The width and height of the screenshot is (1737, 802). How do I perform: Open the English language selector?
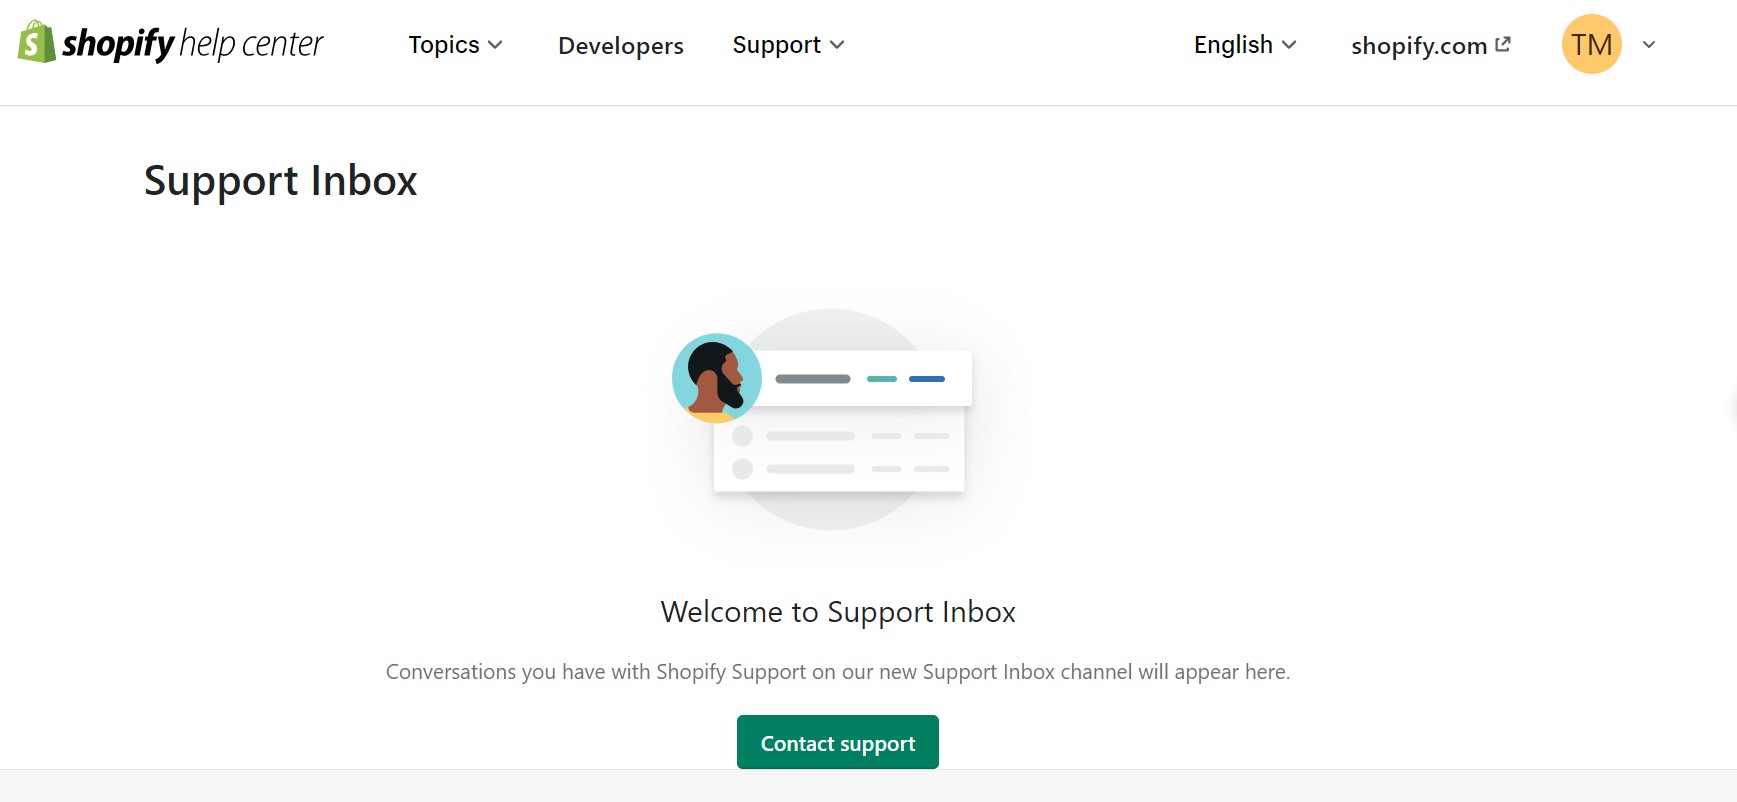[1245, 45]
